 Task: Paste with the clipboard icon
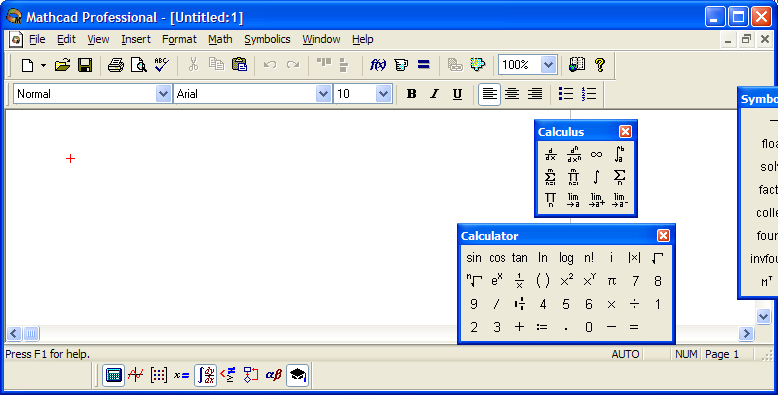tap(239, 65)
